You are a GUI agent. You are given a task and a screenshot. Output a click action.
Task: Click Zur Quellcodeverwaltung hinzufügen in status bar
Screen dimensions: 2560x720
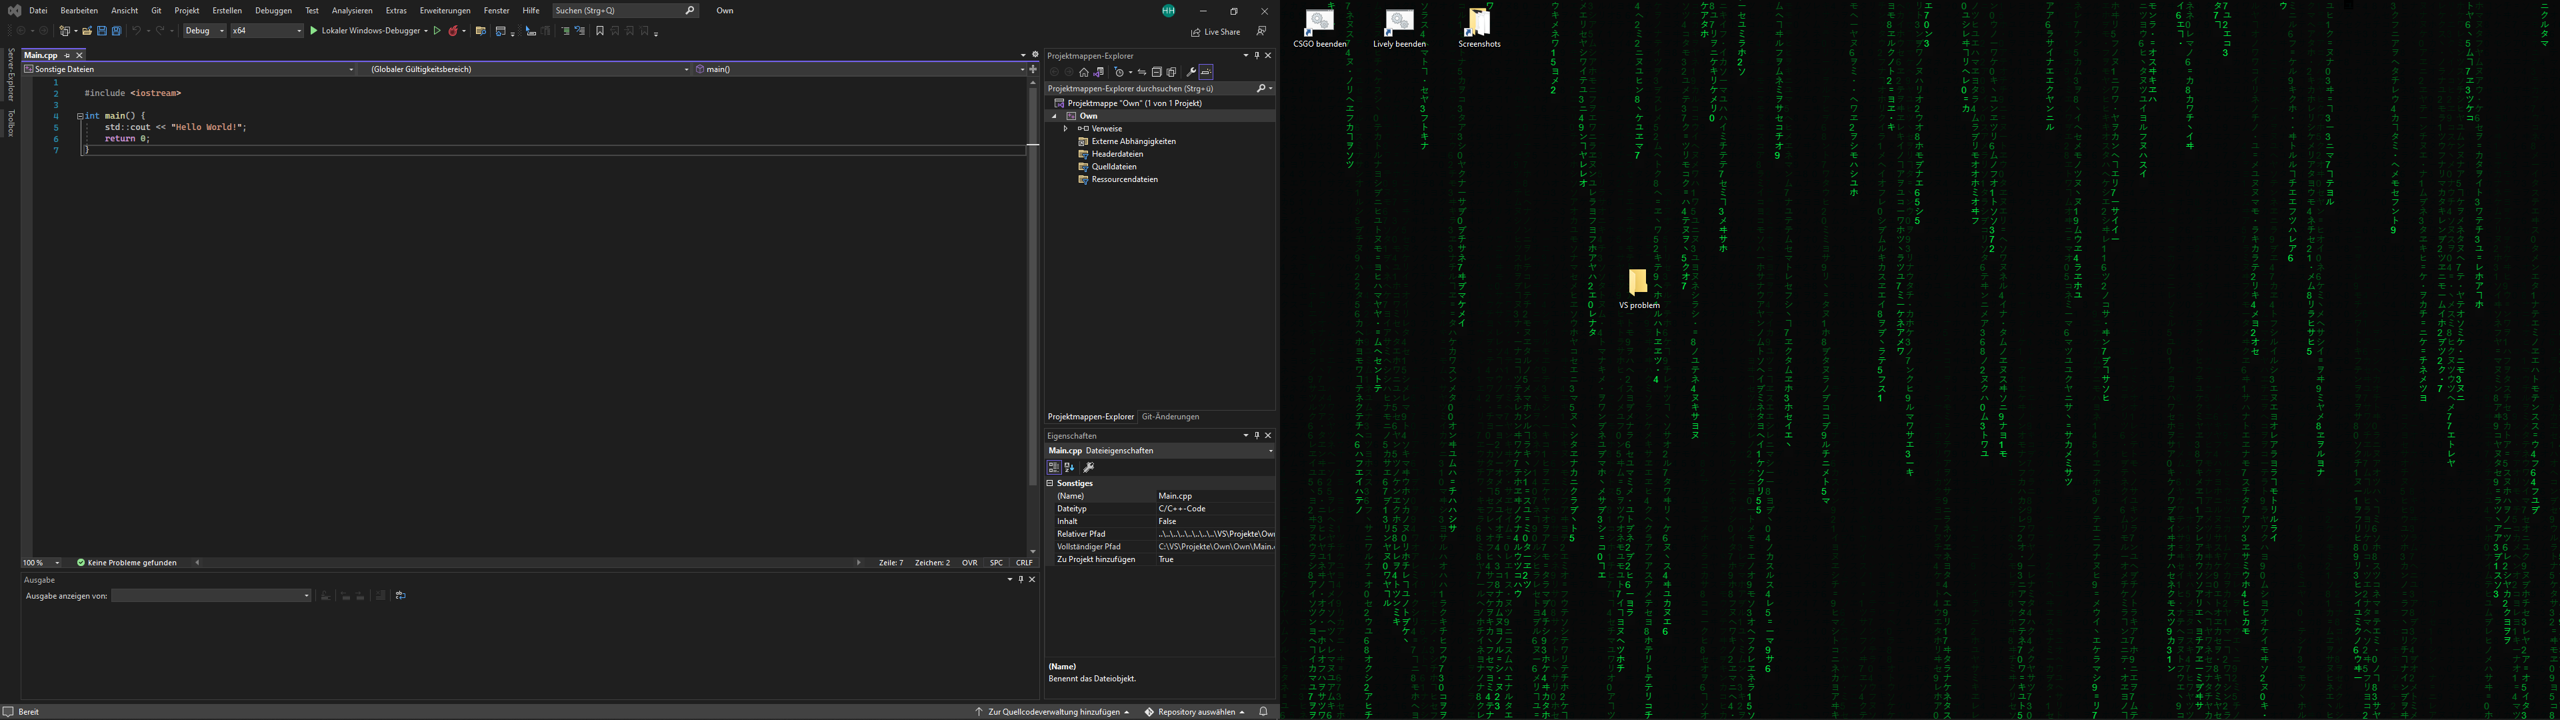point(1053,712)
